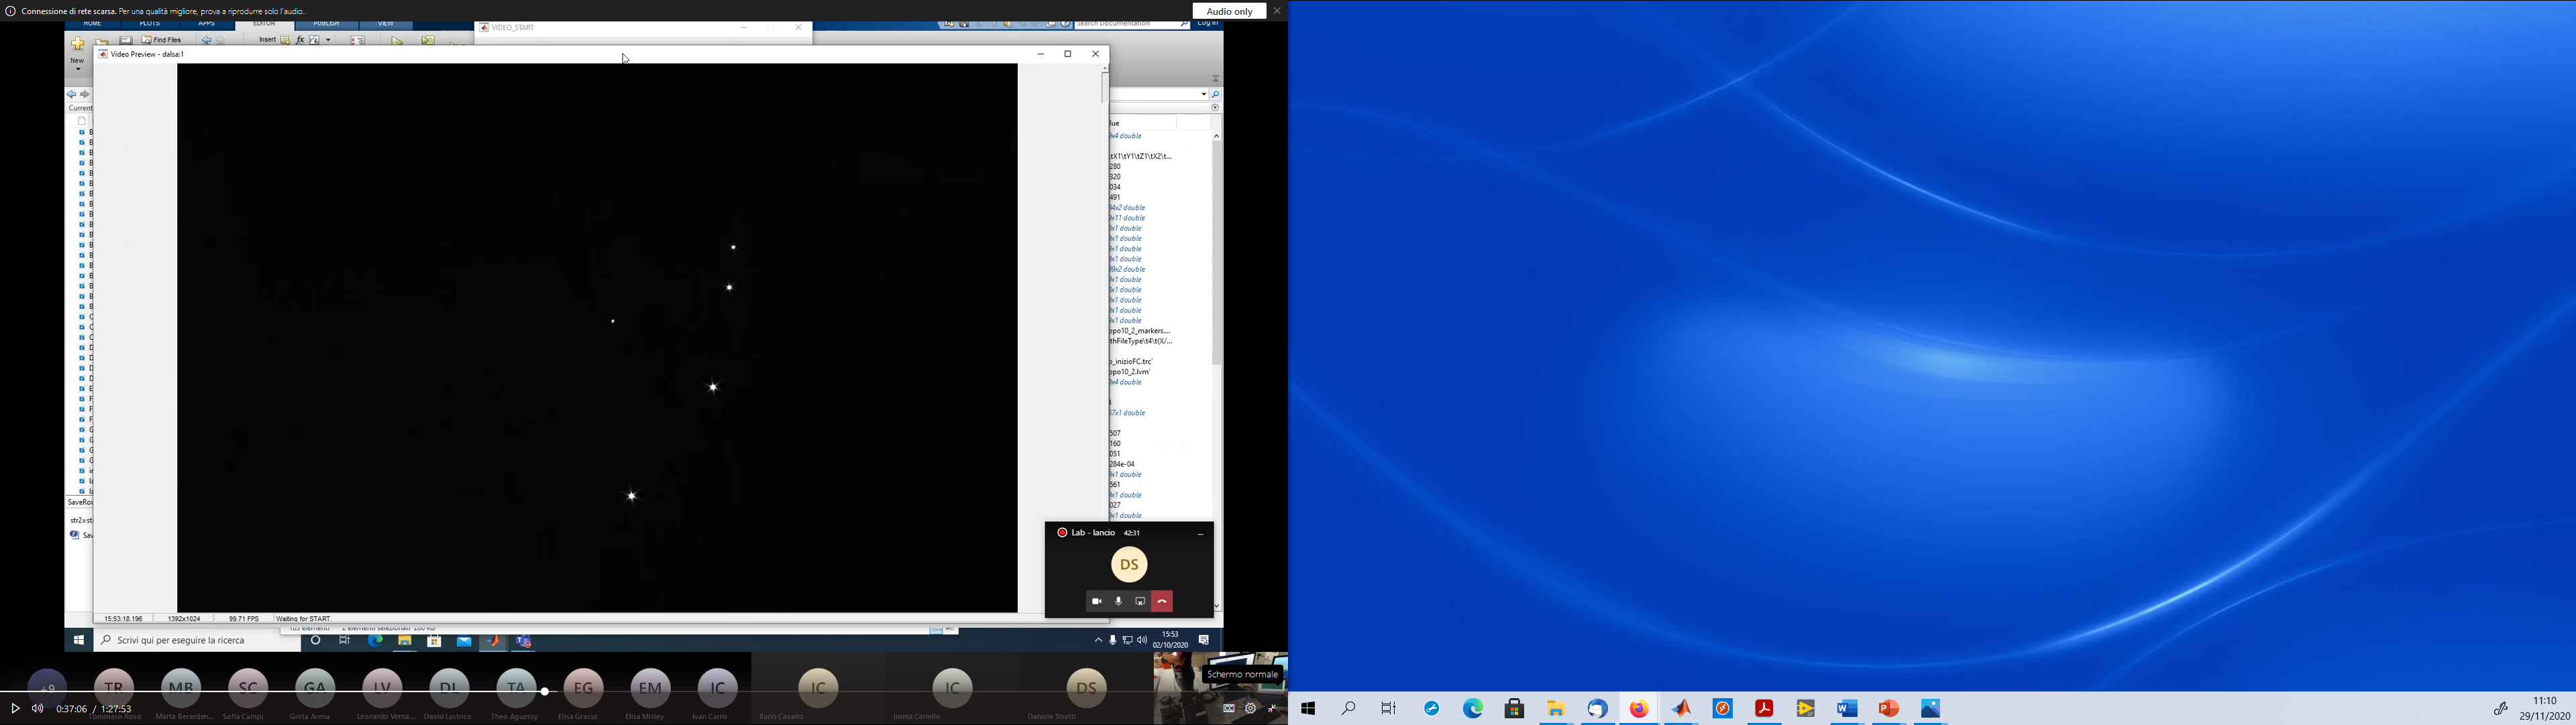Open PowerPoint from the taskbar
The height and width of the screenshot is (725, 2576).
pyautogui.click(x=1889, y=708)
